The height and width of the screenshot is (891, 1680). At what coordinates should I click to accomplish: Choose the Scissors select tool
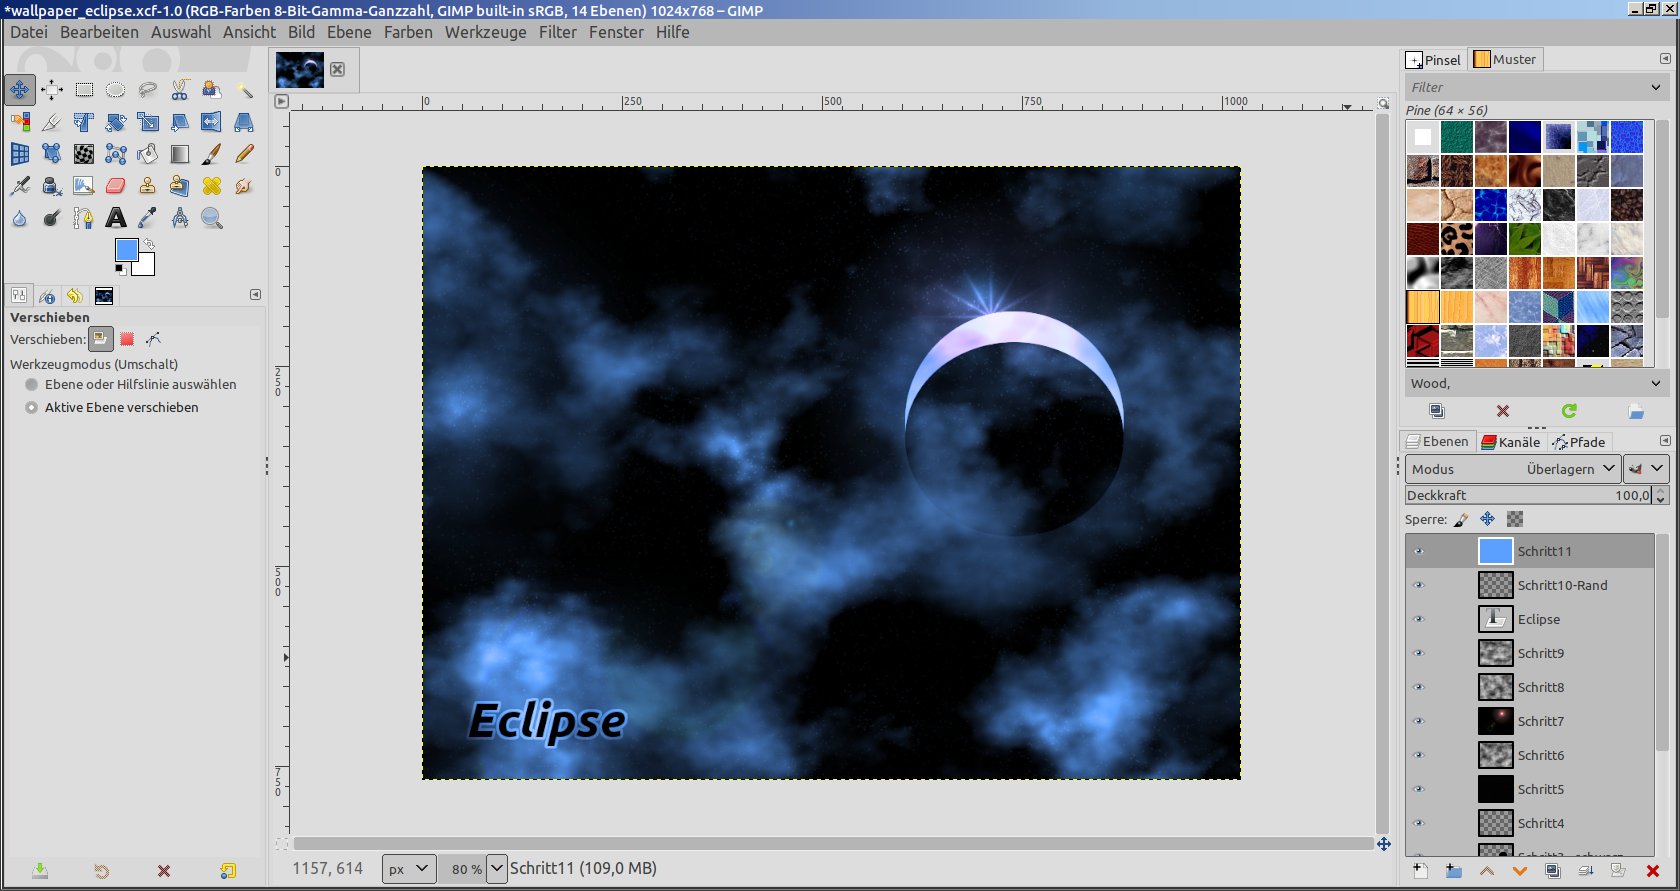pyautogui.click(x=180, y=90)
